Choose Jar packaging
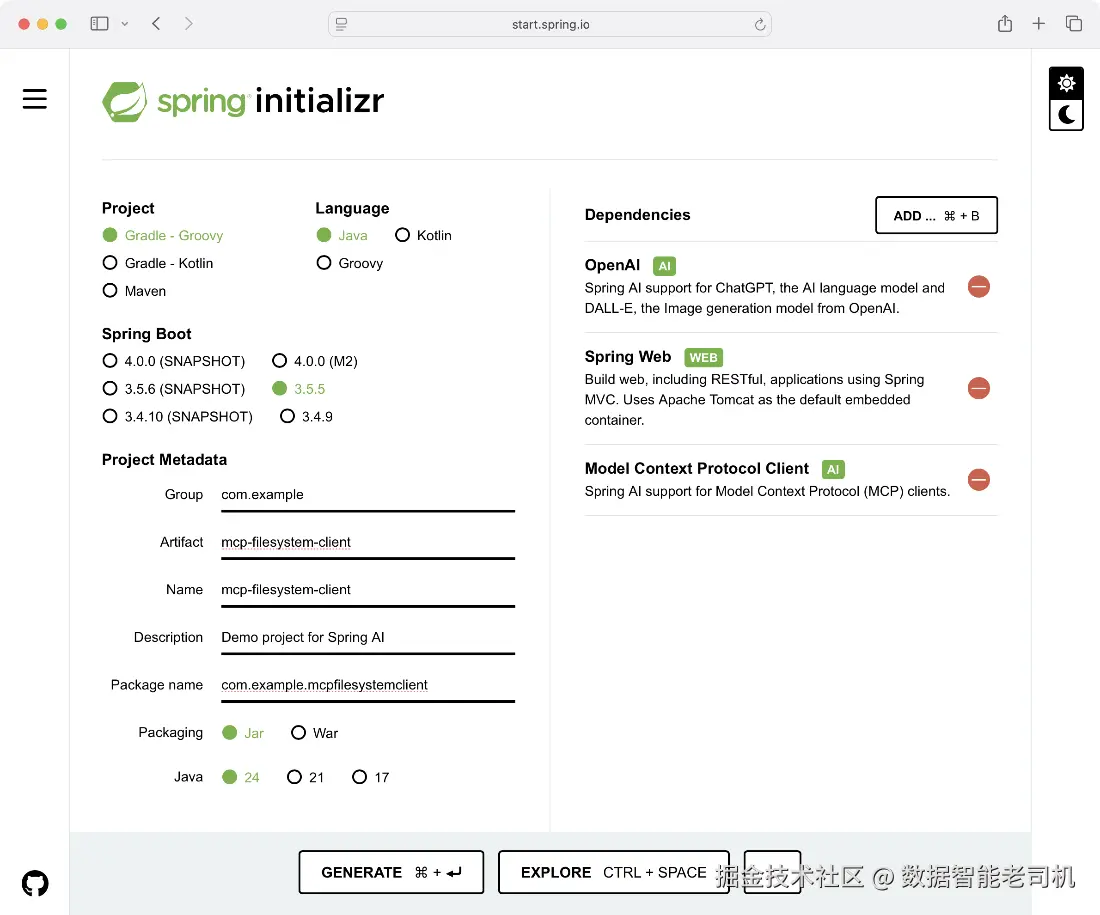This screenshot has height=915, width=1100. click(x=243, y=733)
